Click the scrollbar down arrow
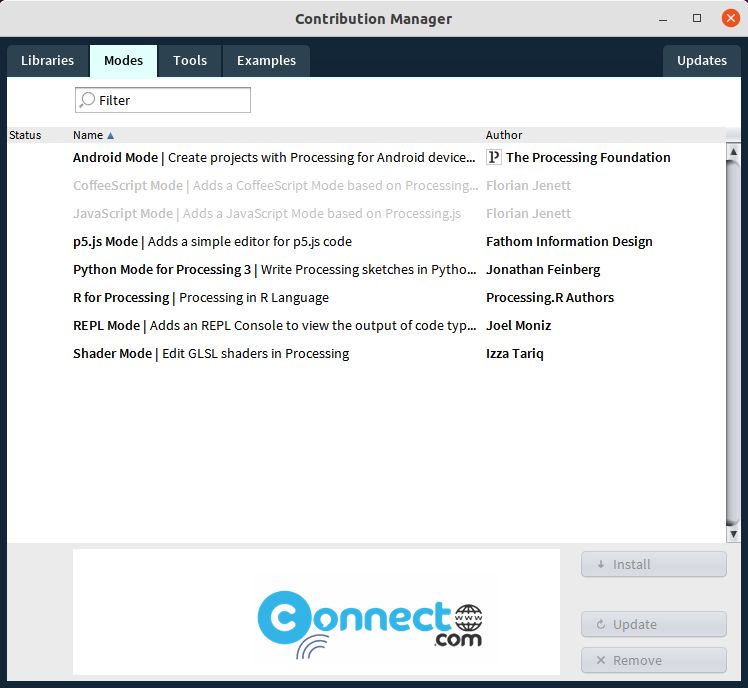Screen dimensions: 748x688 pos(734,534)
